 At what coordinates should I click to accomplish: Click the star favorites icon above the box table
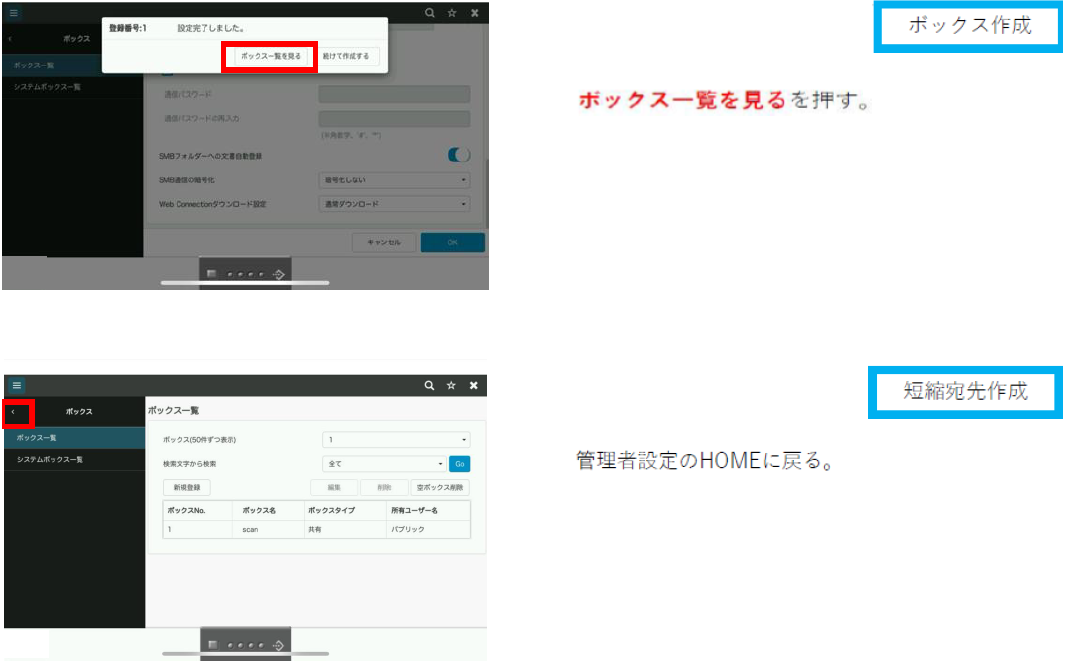pyautogui.click(x=451, y=385)
